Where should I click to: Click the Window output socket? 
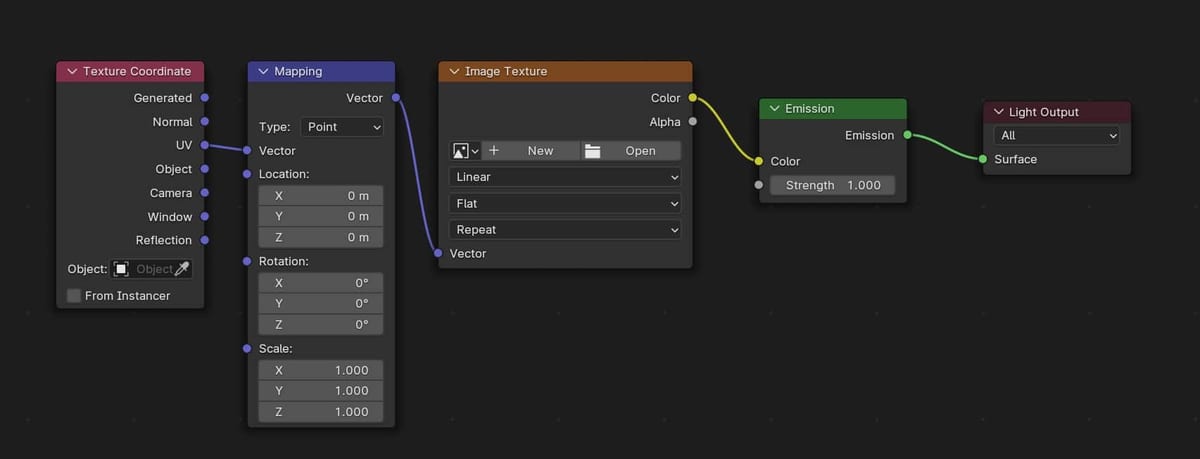(x=205, y=216)
